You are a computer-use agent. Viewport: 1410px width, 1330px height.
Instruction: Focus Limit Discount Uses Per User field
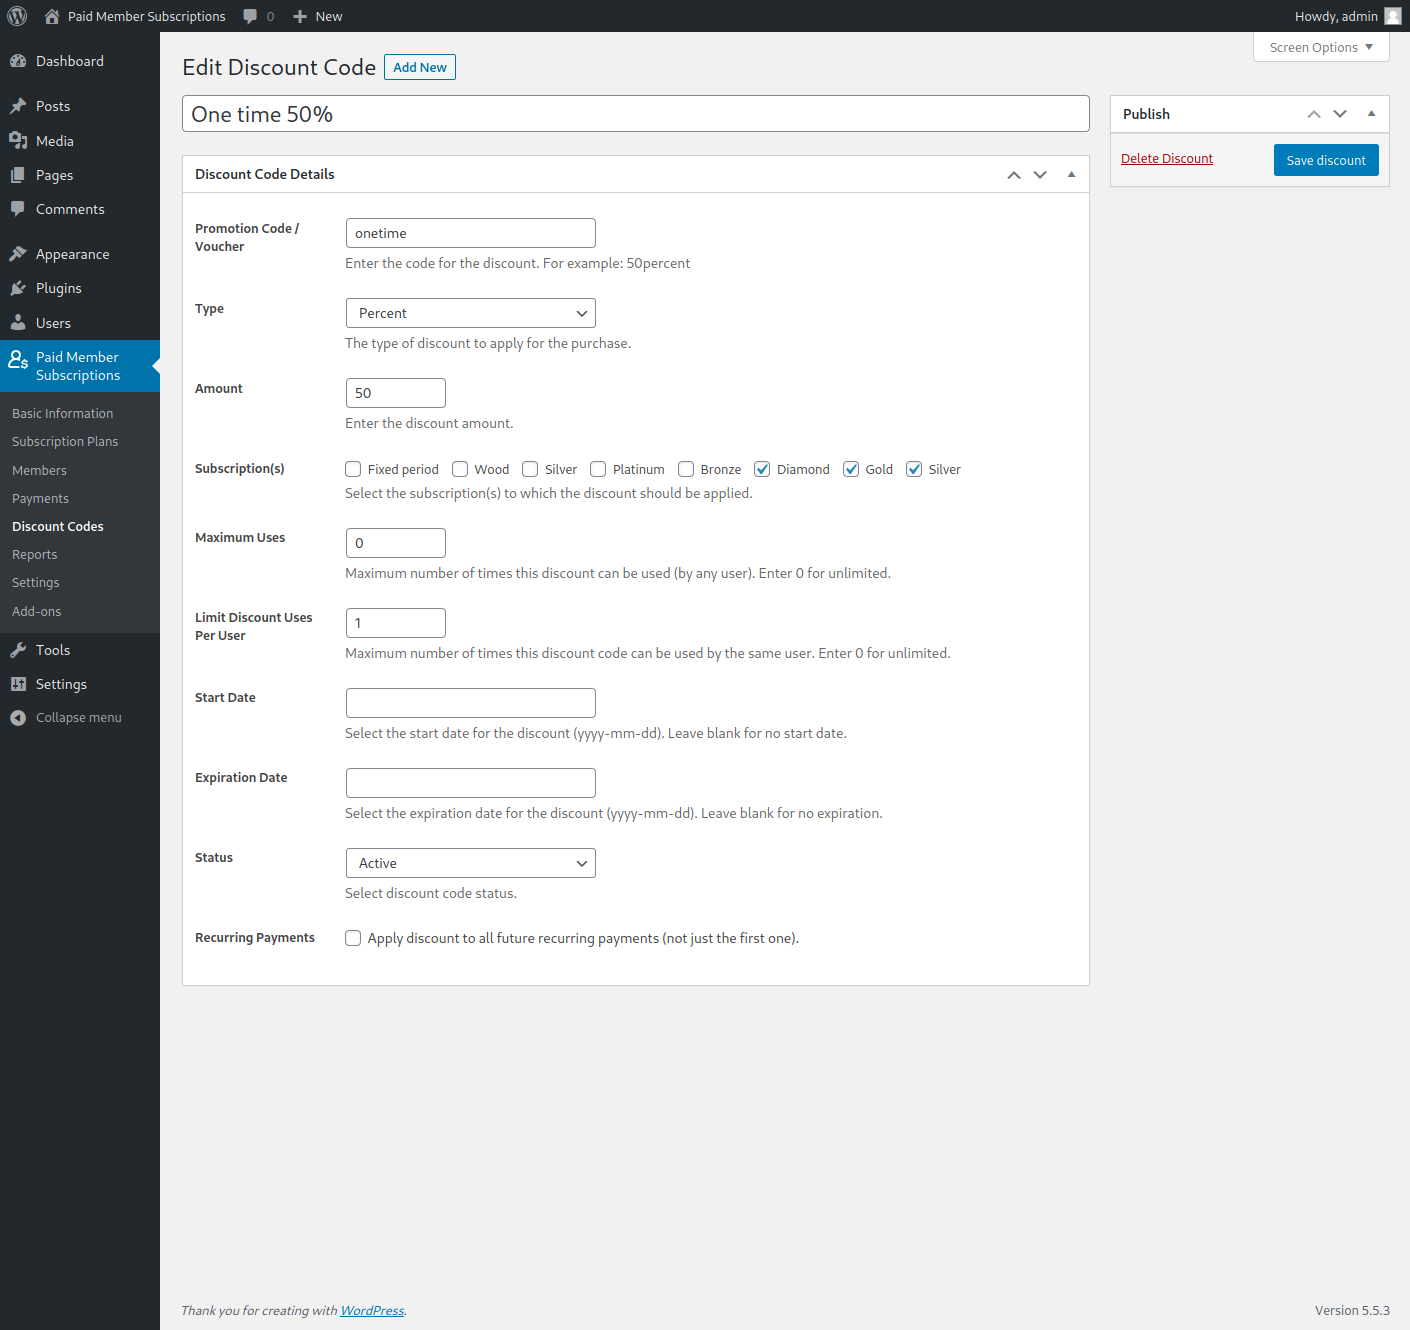click(396, 623)
